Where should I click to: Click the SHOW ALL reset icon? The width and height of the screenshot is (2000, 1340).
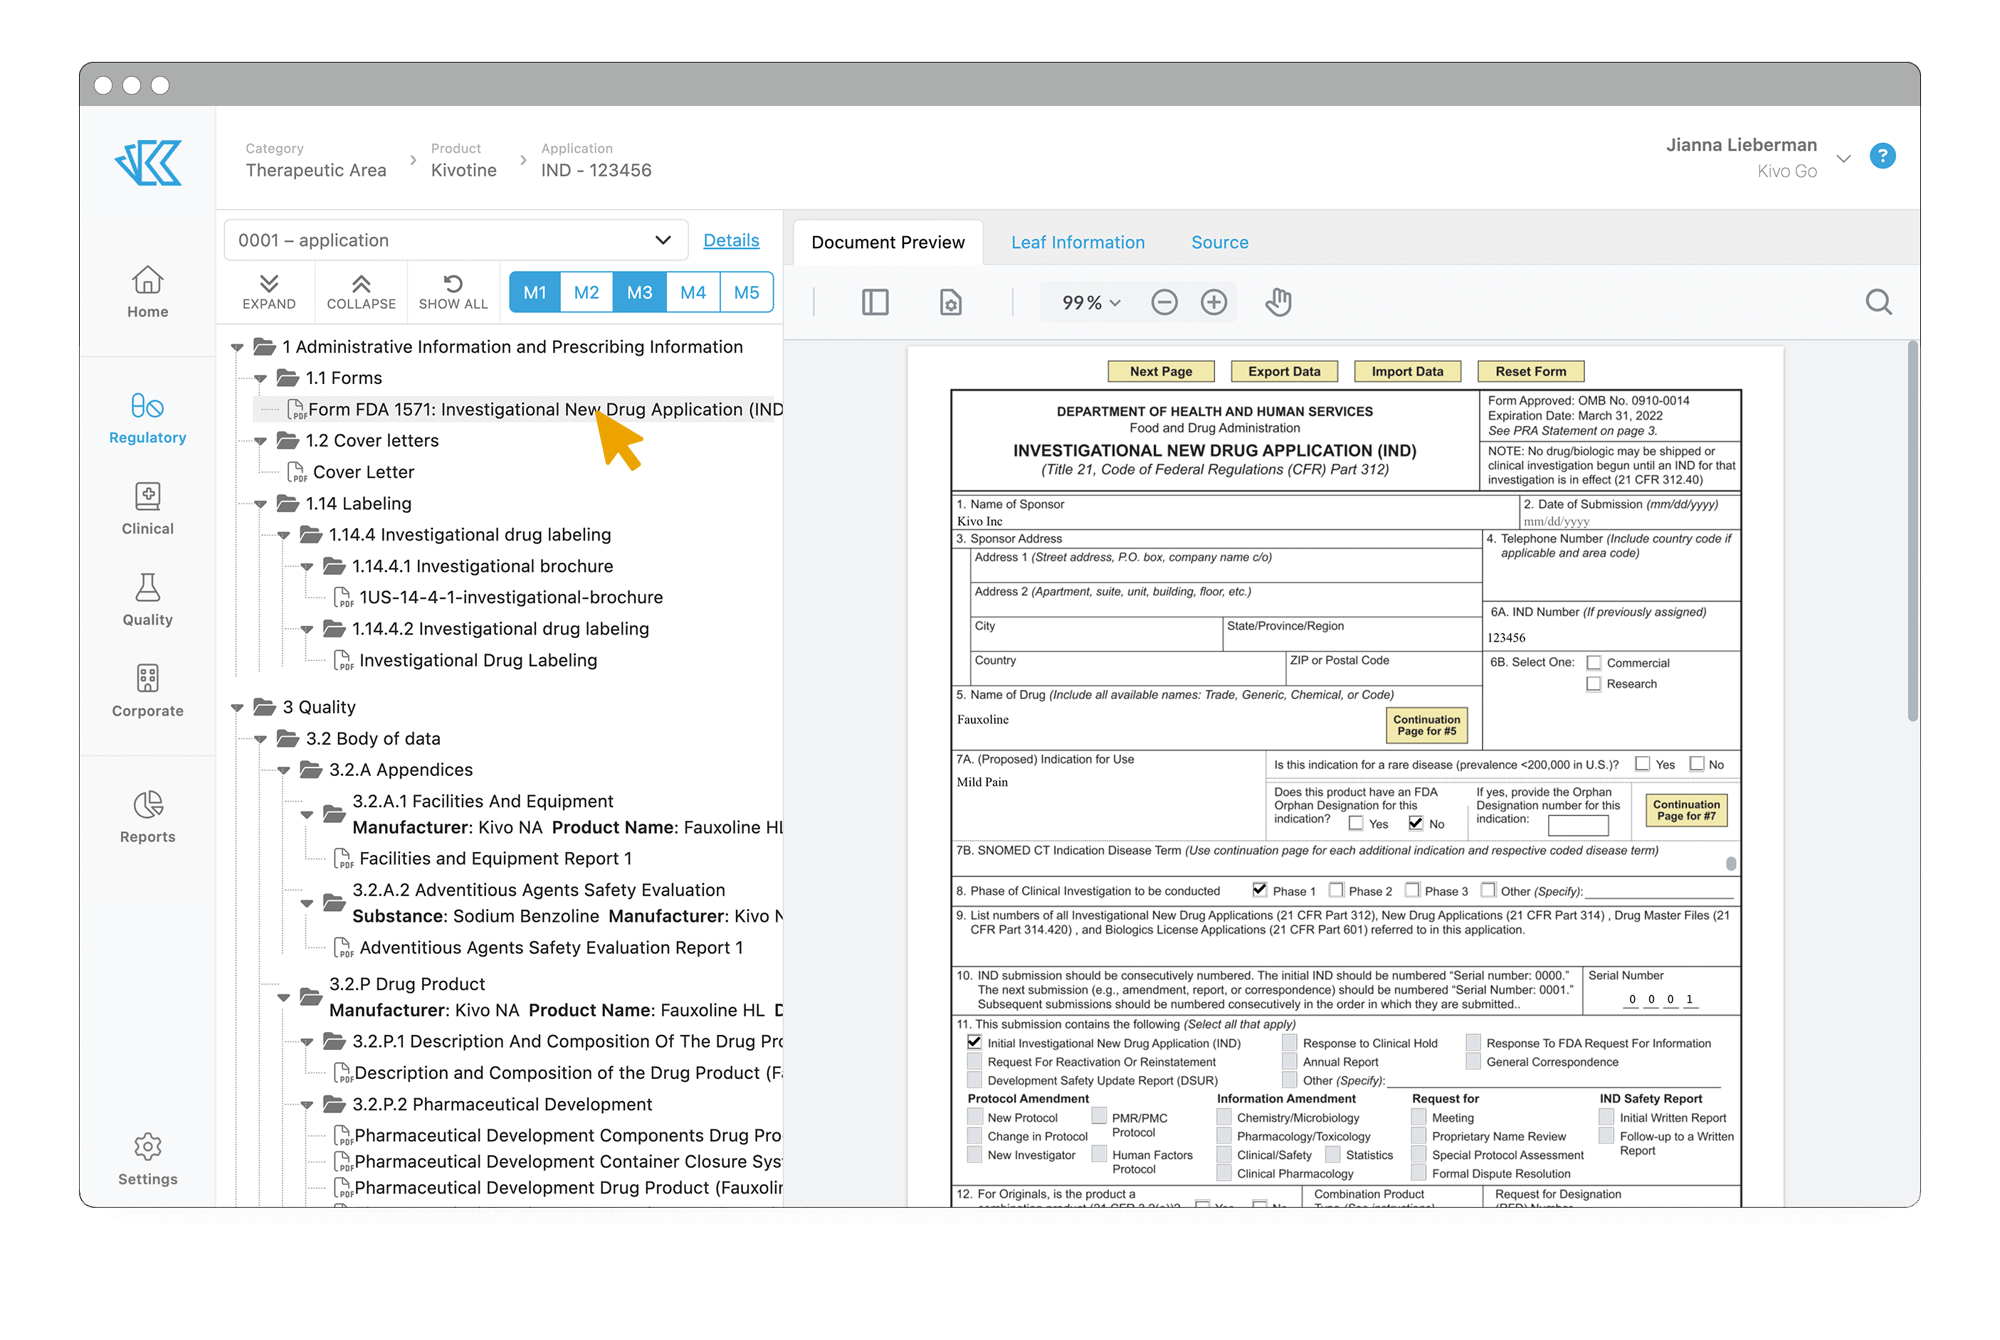[453, 292]
